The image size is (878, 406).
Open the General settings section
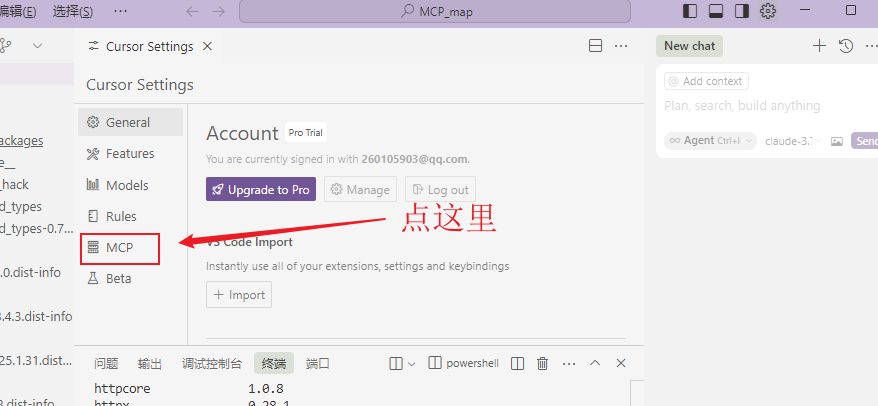point(130,122)
